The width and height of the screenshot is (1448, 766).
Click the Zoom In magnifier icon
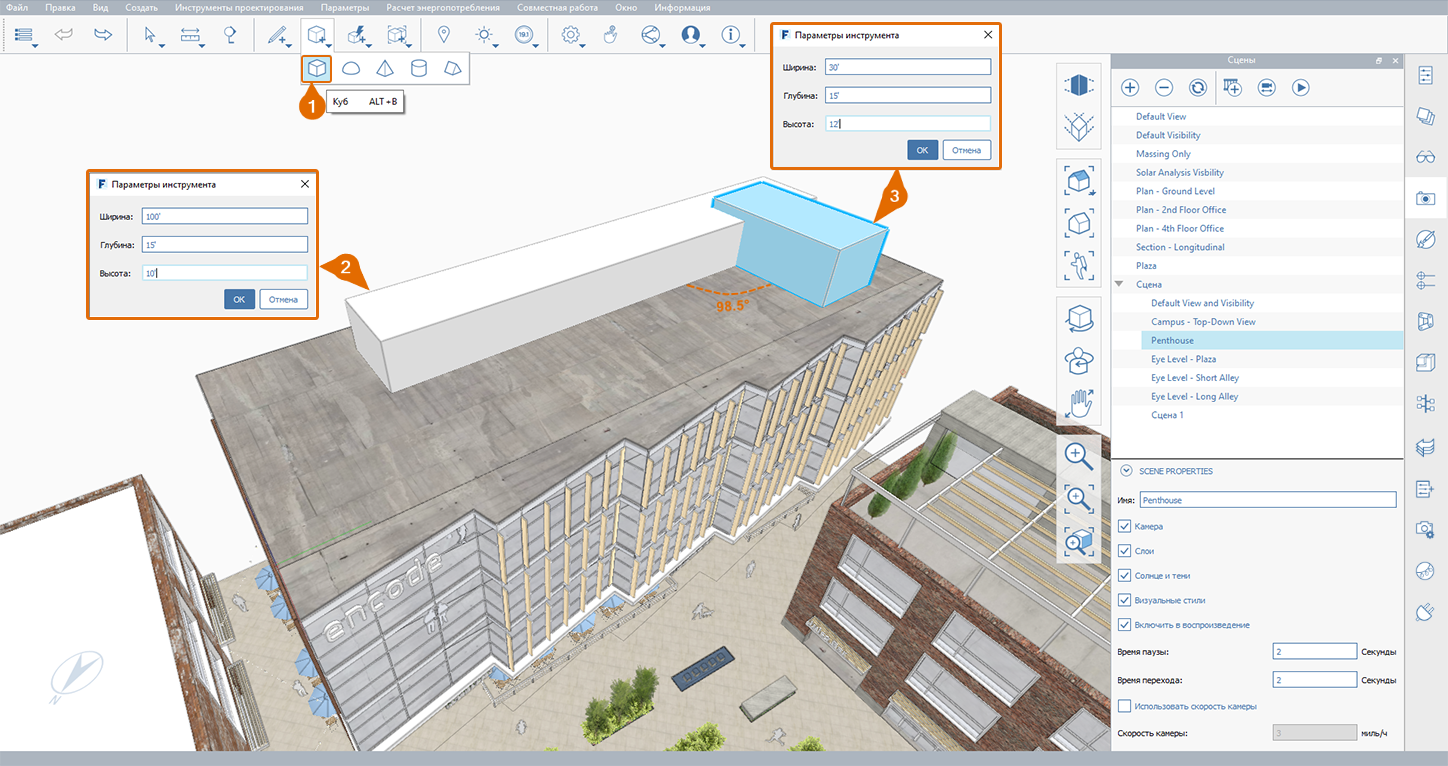(x=1078, y=455)
